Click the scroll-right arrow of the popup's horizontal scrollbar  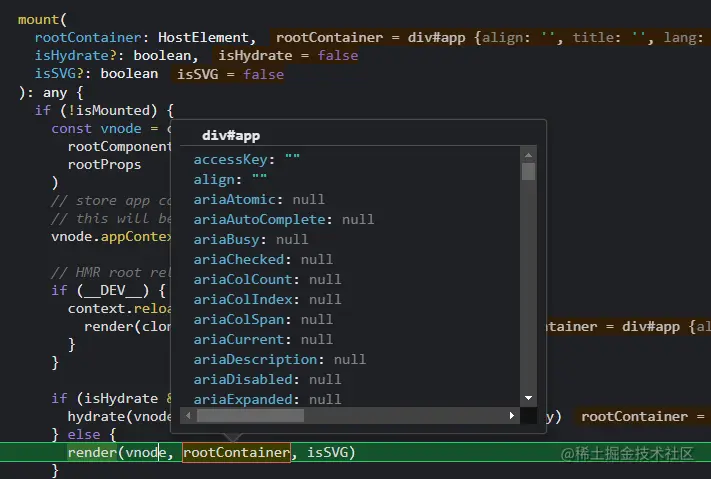tap(512, 415)
